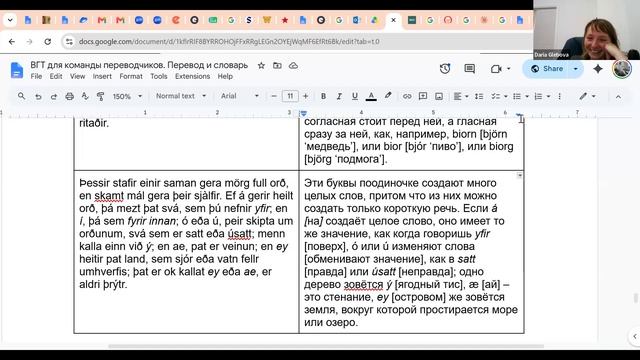Adjust line and paragraph spacing
Image resolution: width=640 pixels, height=360 pixels.
tap(479, 96)
